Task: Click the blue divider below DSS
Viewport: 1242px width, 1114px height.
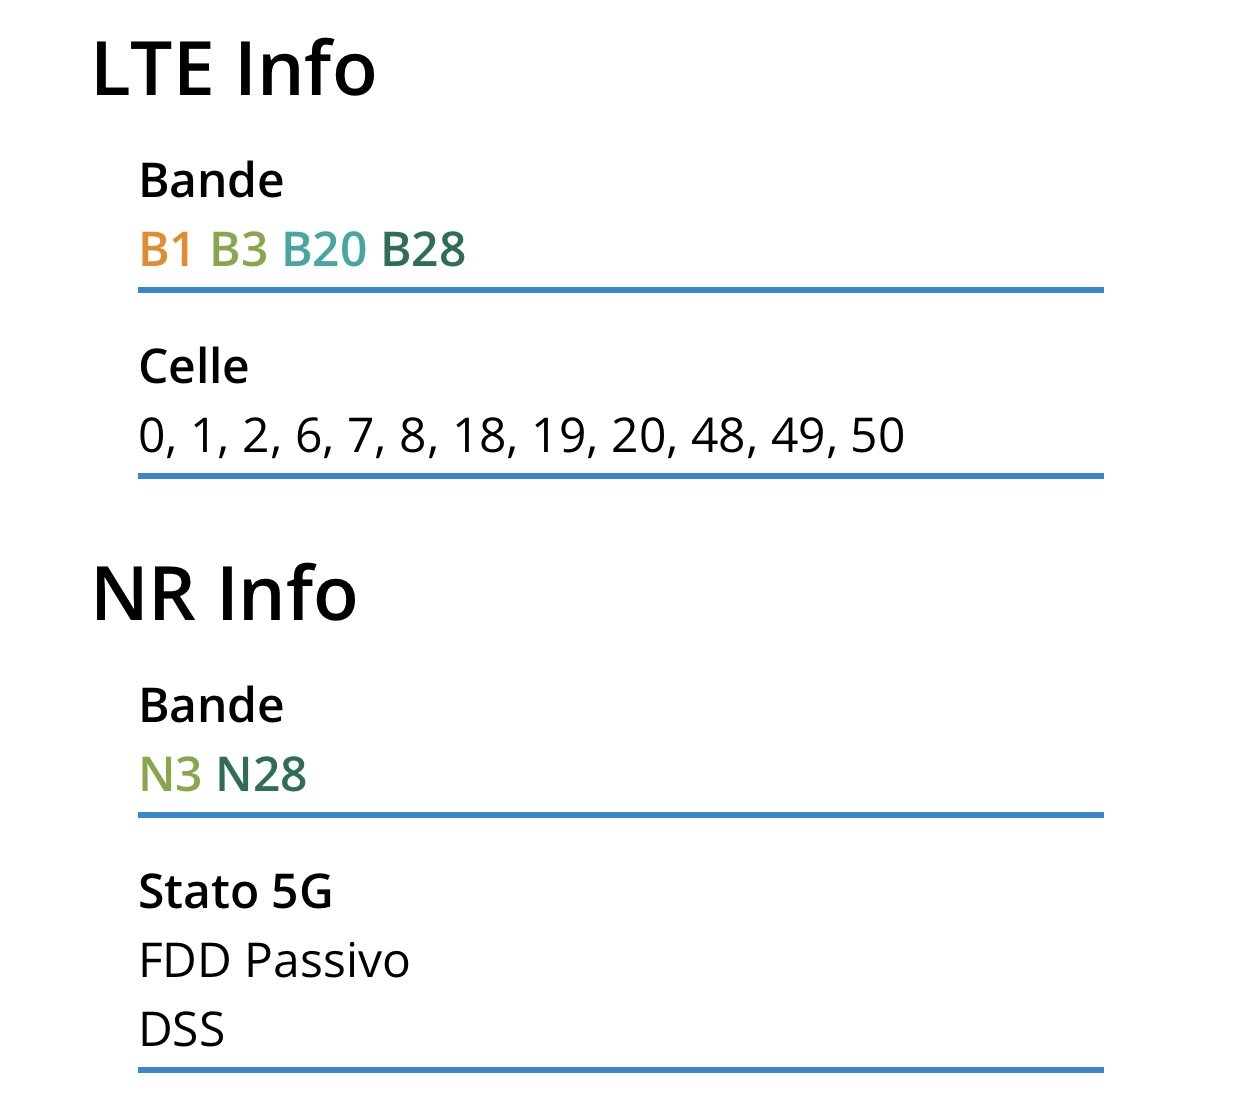Action: (x=620, y=1070)
